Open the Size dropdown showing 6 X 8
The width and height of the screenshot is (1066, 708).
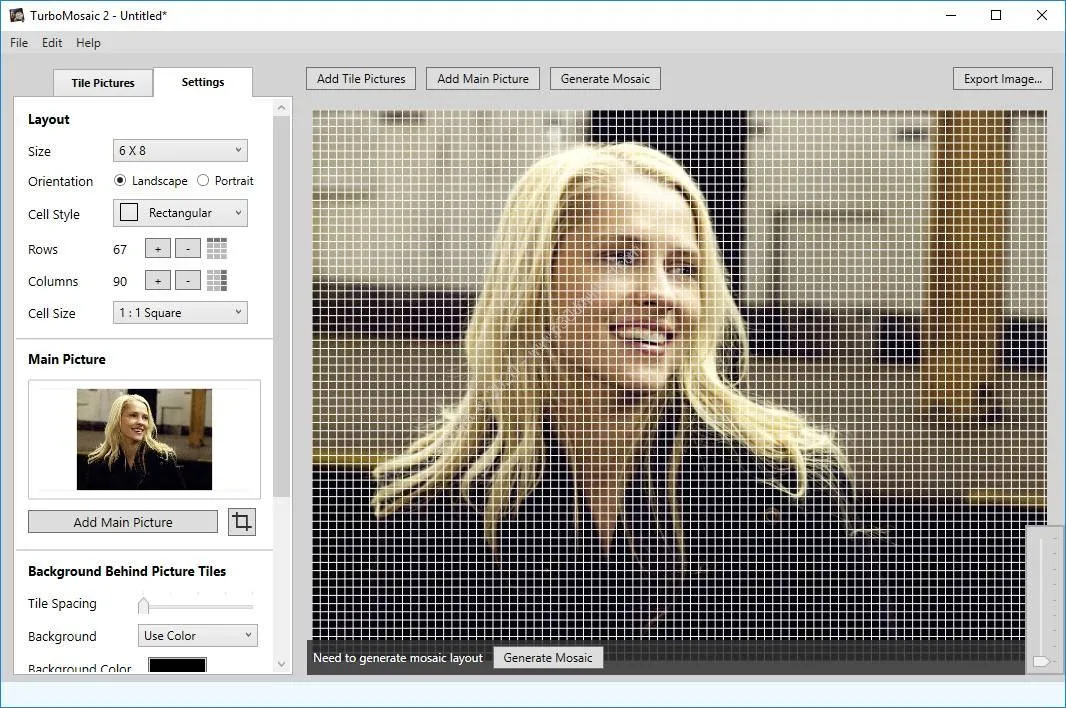(x=180, y=150)
